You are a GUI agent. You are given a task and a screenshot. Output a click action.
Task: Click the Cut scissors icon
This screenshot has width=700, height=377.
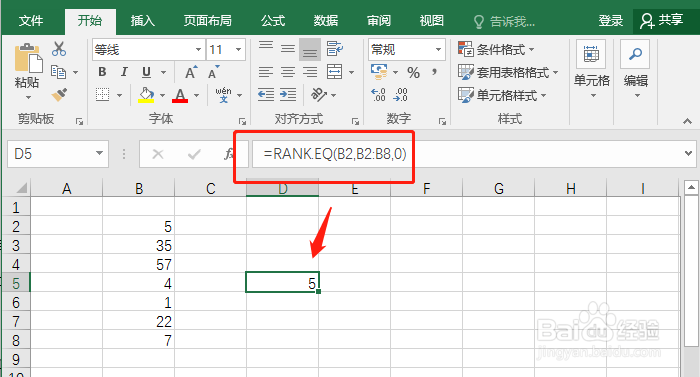tap(58, 49)
